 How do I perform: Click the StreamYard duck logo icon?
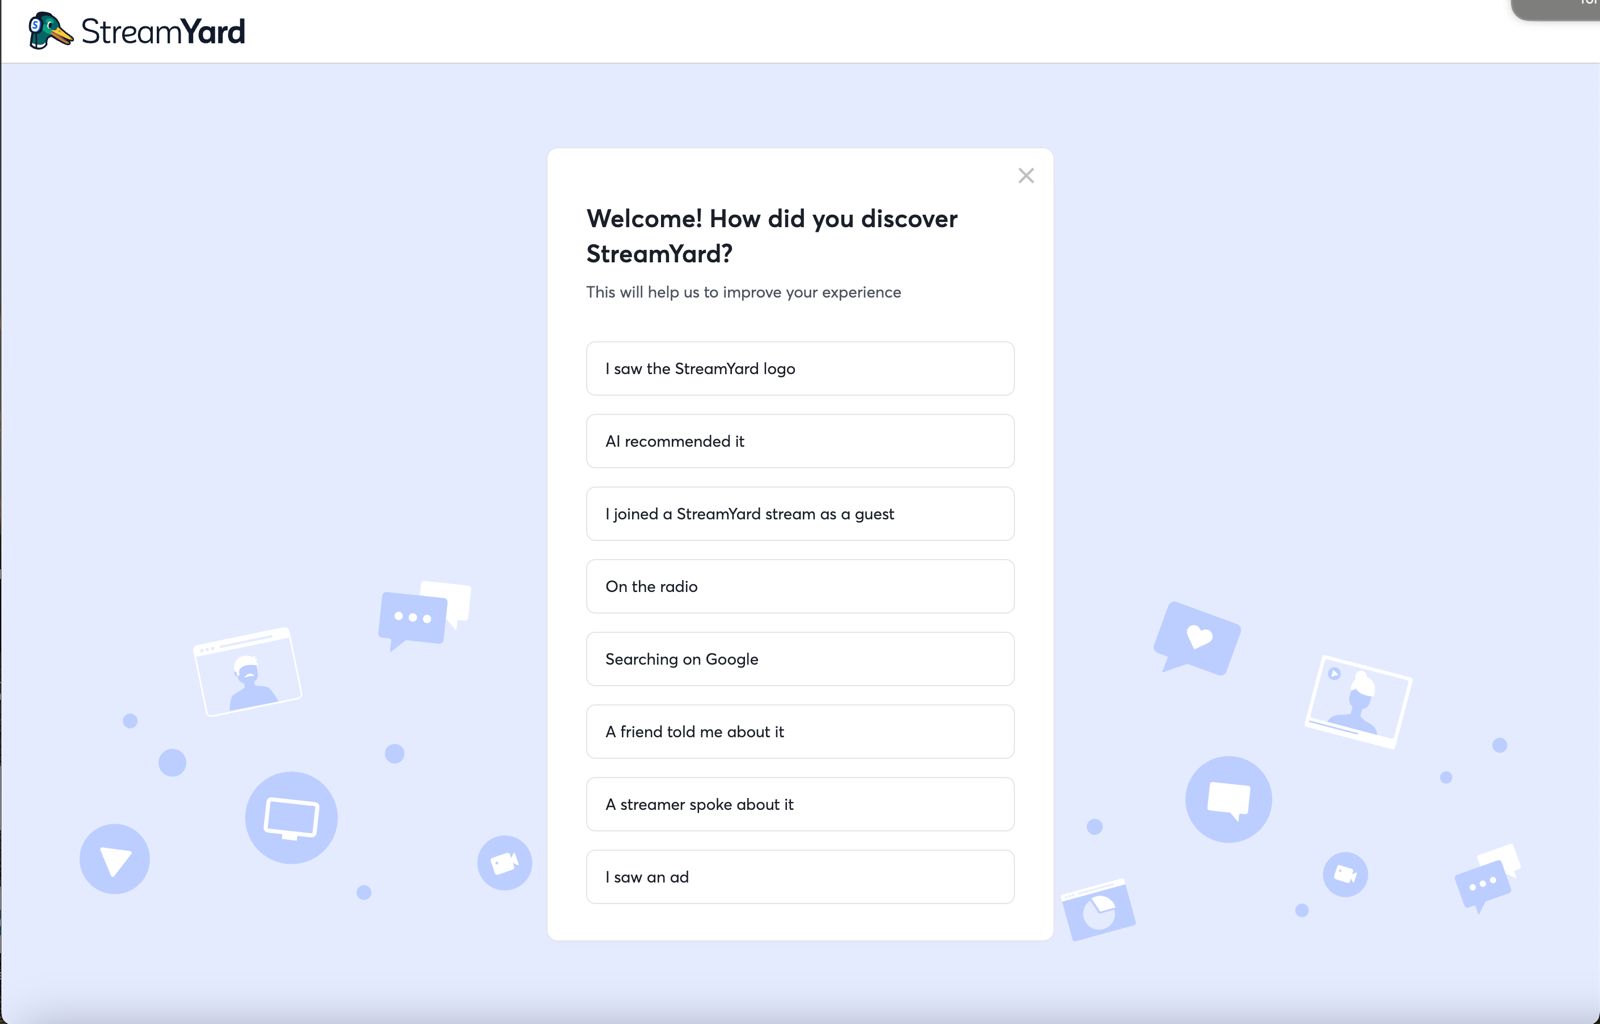point(50,31)
